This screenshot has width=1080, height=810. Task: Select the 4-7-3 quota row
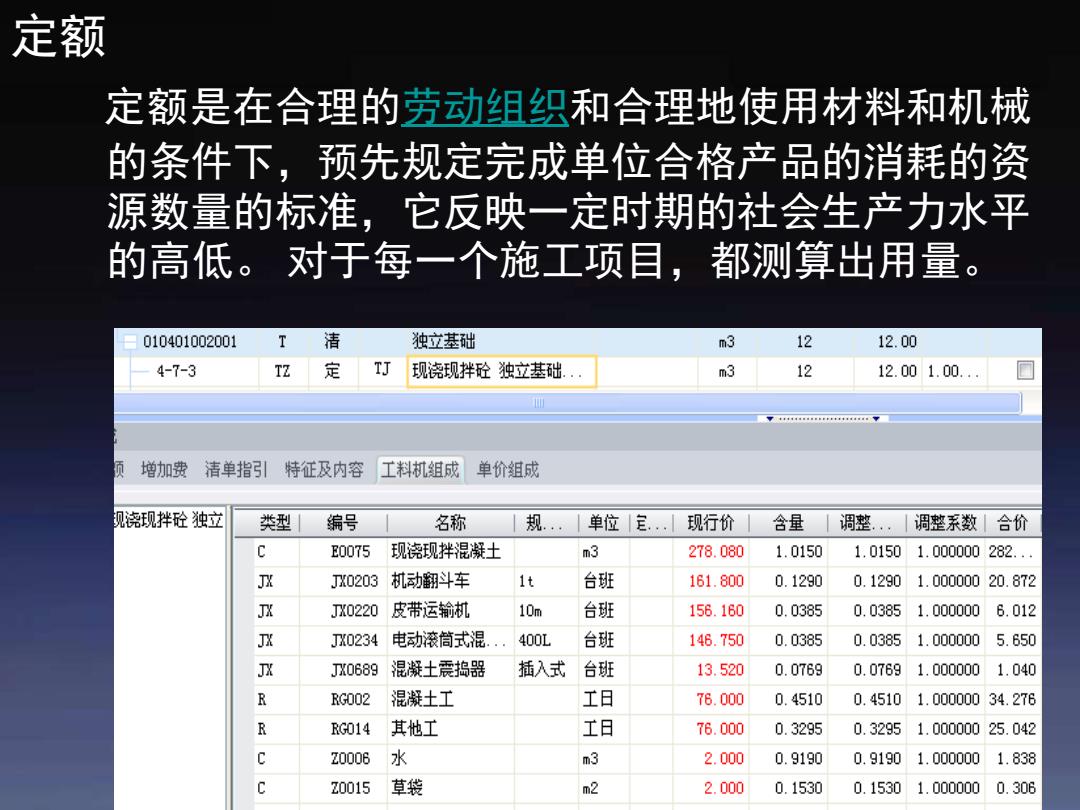tap(176, 371)
